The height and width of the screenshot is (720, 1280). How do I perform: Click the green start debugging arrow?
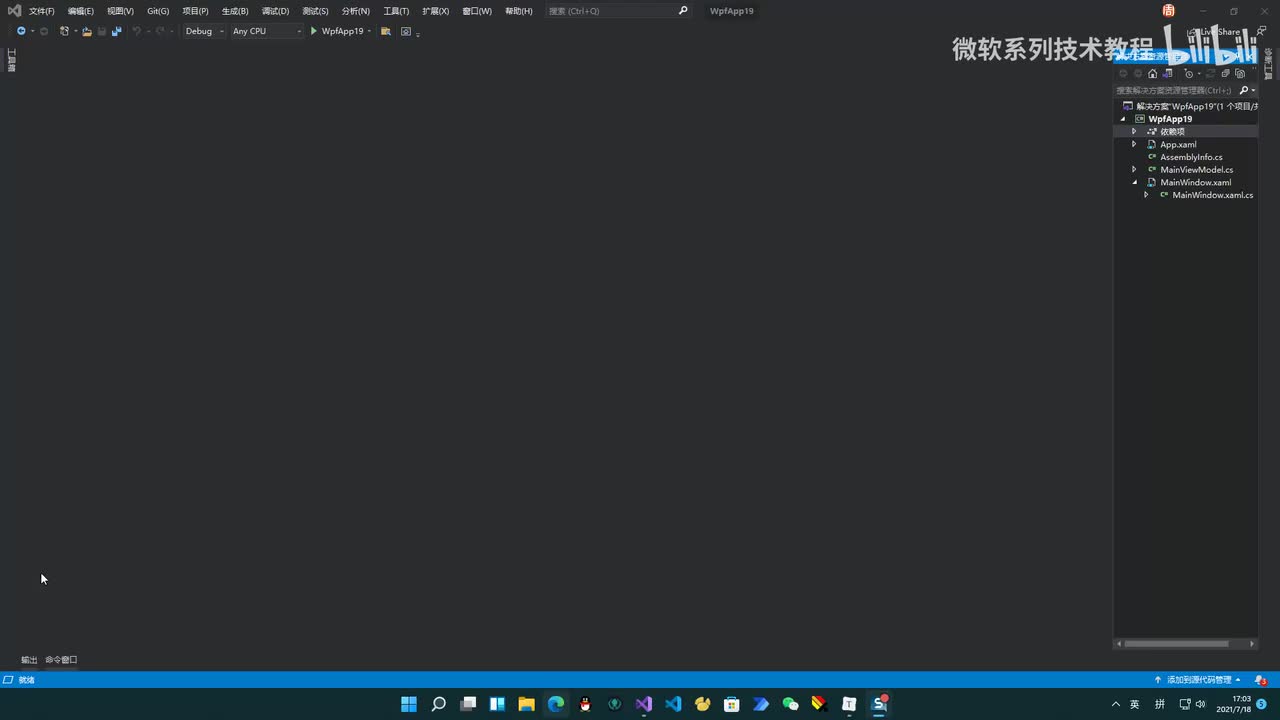(x=313, y=31)
